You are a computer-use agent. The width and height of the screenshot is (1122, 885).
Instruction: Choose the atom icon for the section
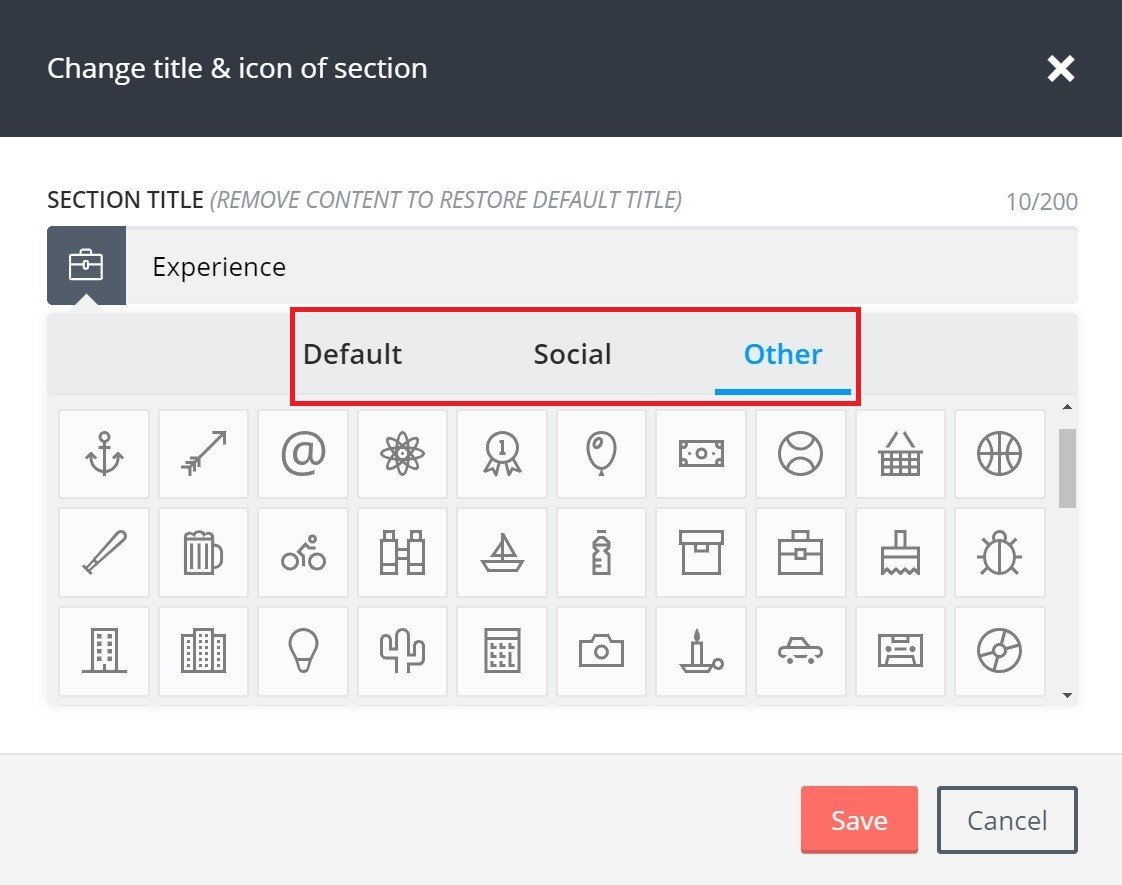tap(402, 454)
